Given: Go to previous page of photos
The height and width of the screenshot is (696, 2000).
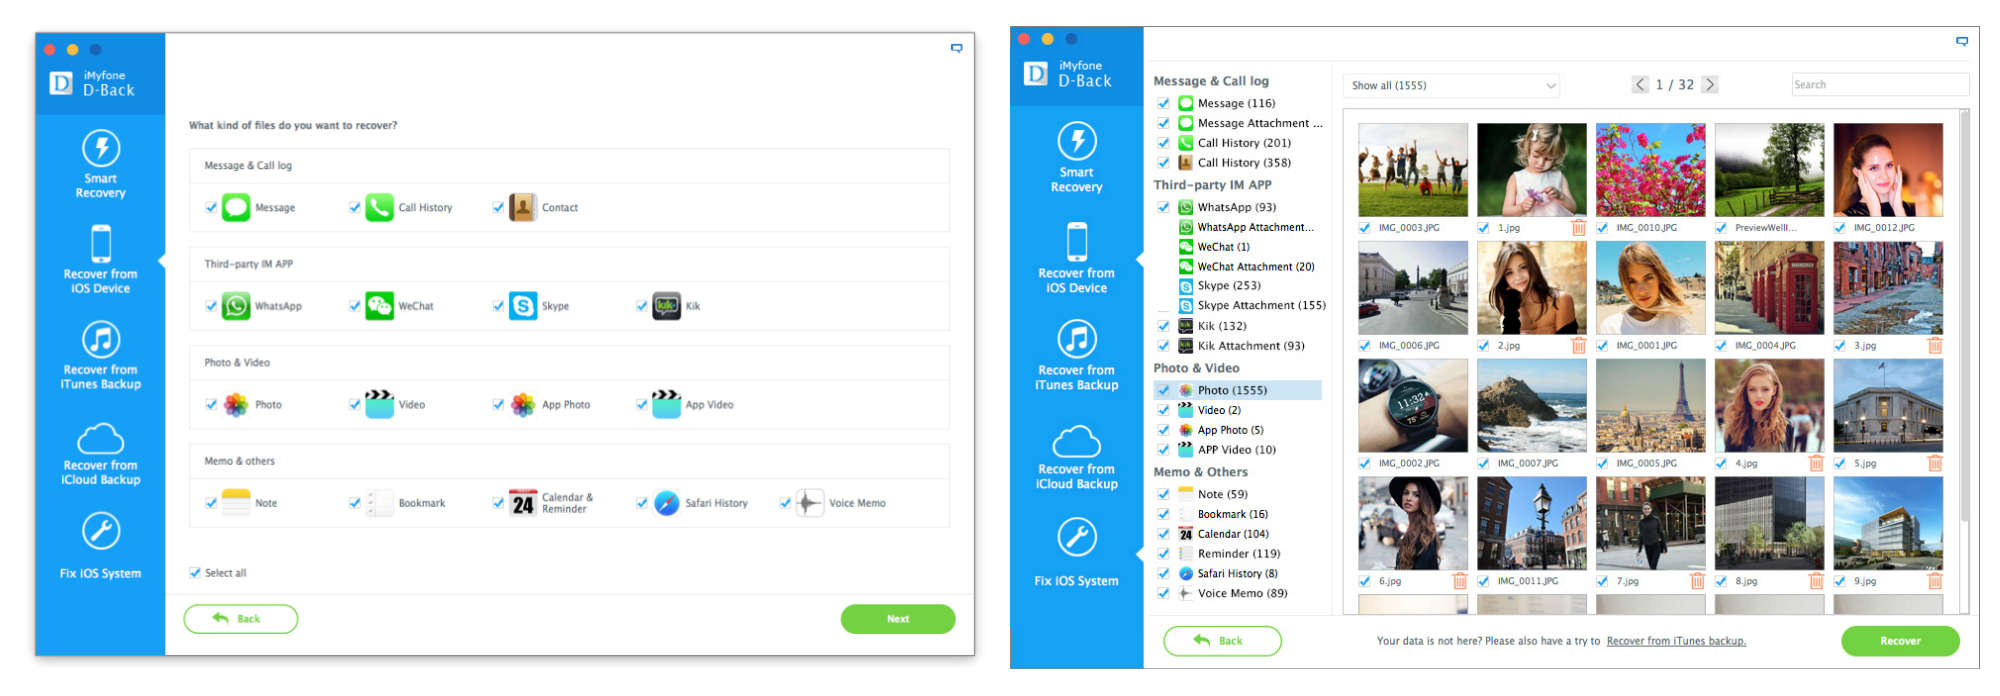Looking at the screenshot, I should tap(1640, 85).
